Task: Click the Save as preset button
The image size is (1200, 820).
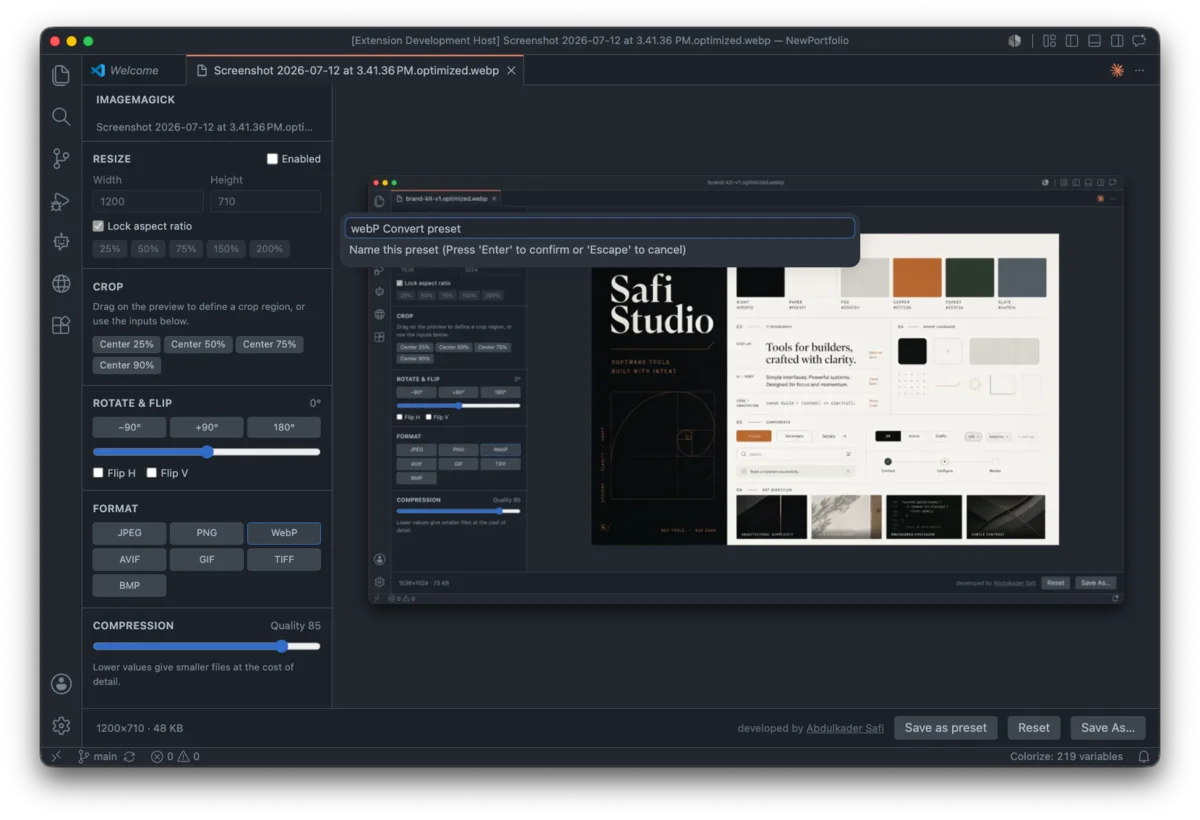Action: click(946, 728)
